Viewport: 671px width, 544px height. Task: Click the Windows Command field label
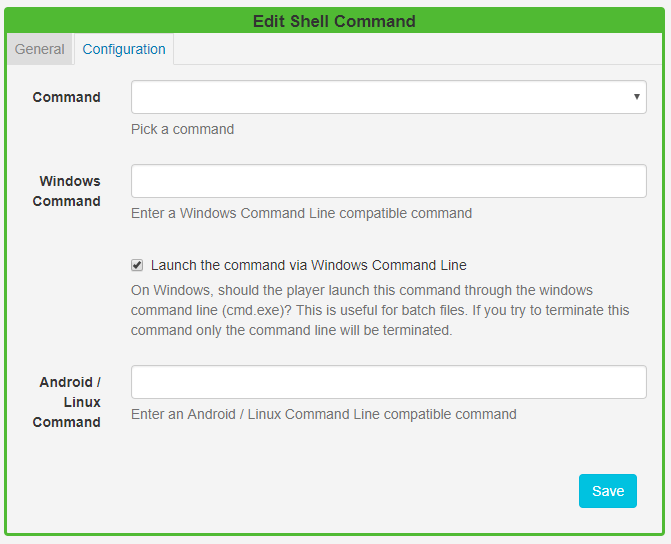[69, 191]
